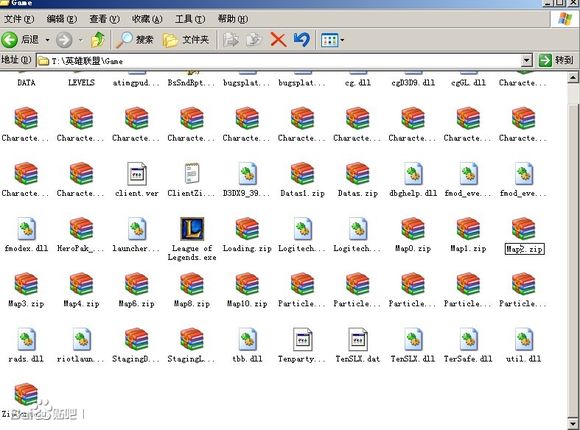Click the 转到 Go button
The height and width of the screenshot is (430, 580).
[x=556, y=60]
